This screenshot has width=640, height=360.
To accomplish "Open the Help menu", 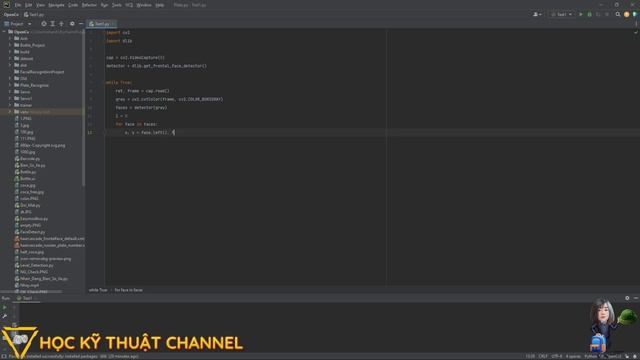I will pyautogui.click(x=160, y=5).
